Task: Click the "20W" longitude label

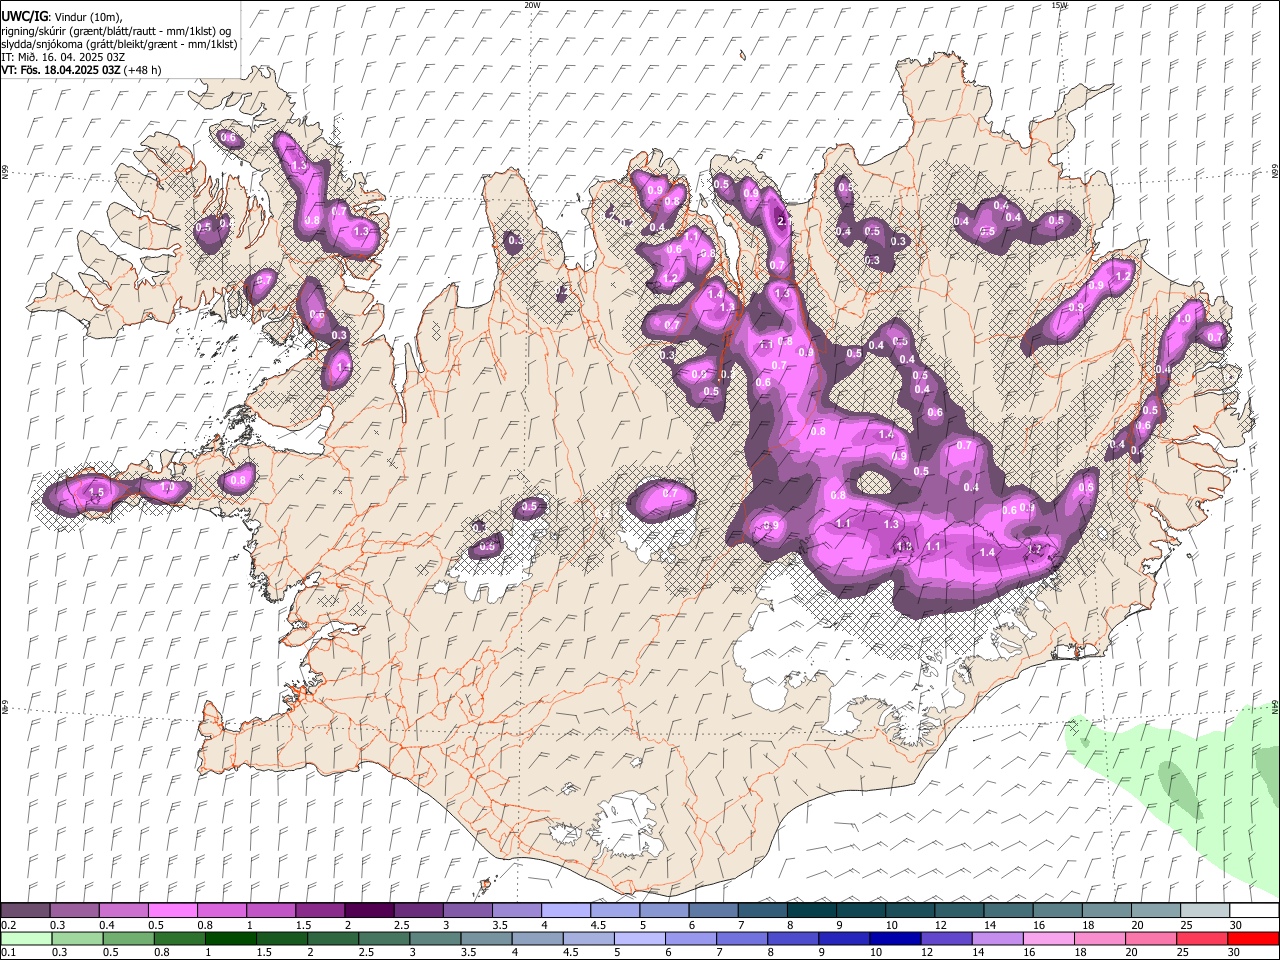Action: click(x=533, y=5)
